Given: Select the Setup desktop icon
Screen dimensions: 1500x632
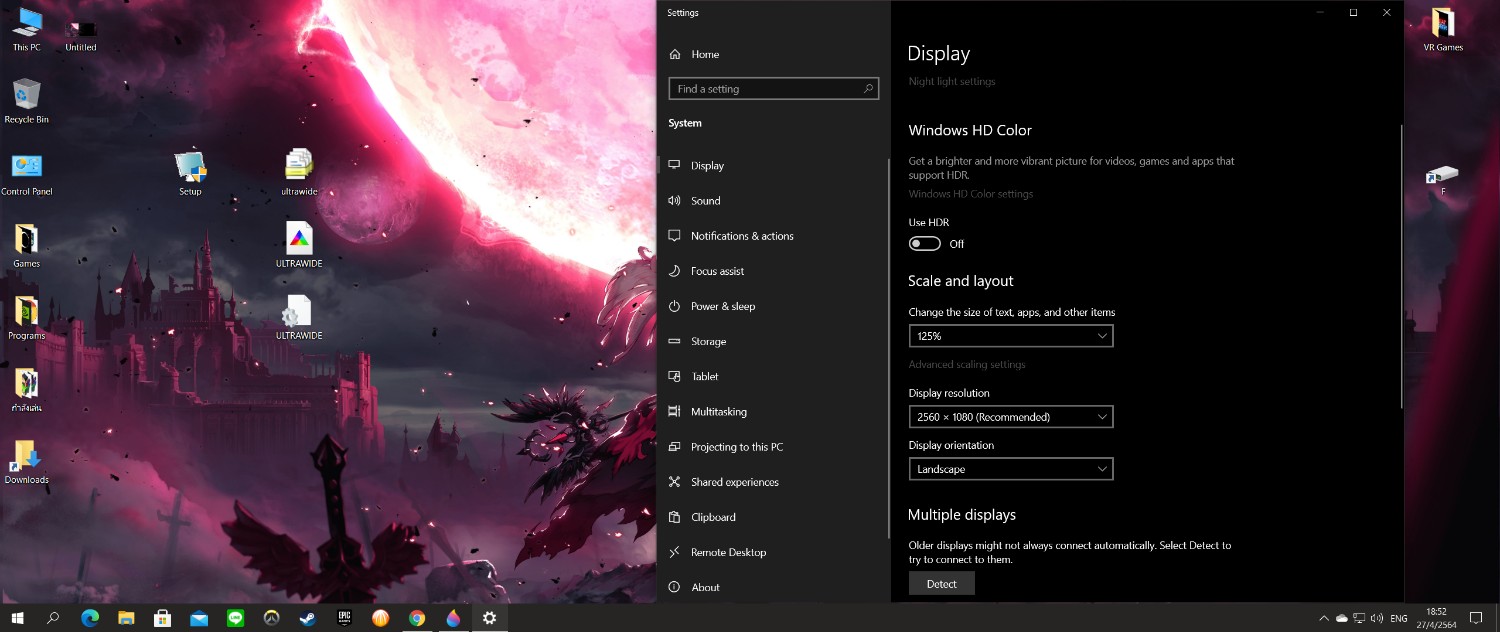Looking at the screenshot, I should (190, 175).
